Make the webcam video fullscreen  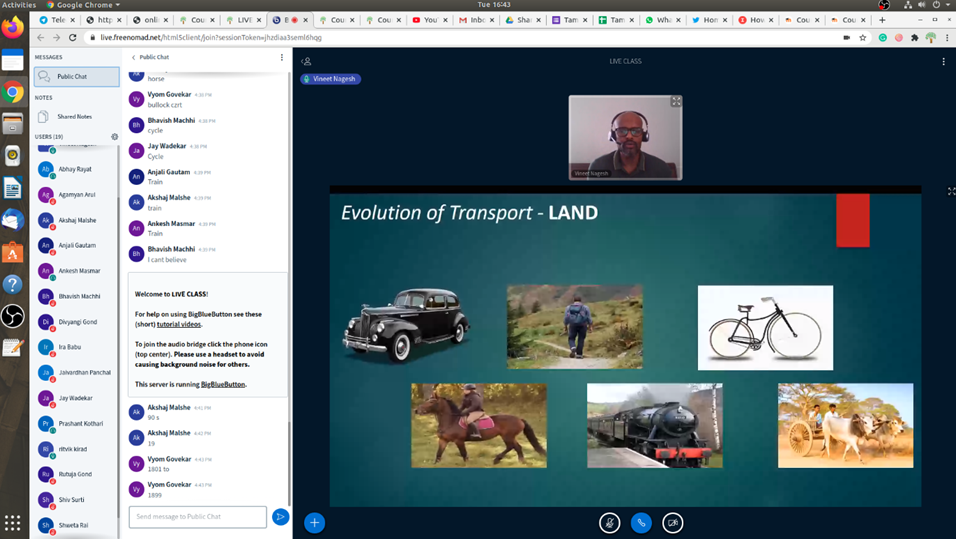pyautogui.click(x=676, y=102)
